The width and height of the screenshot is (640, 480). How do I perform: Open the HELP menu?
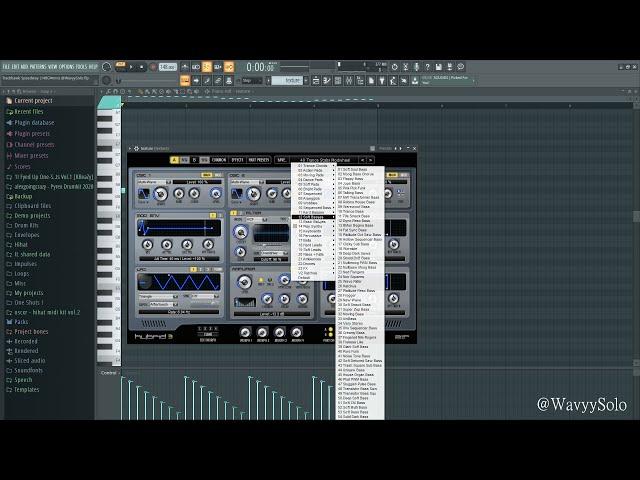[x=93, y=67]
